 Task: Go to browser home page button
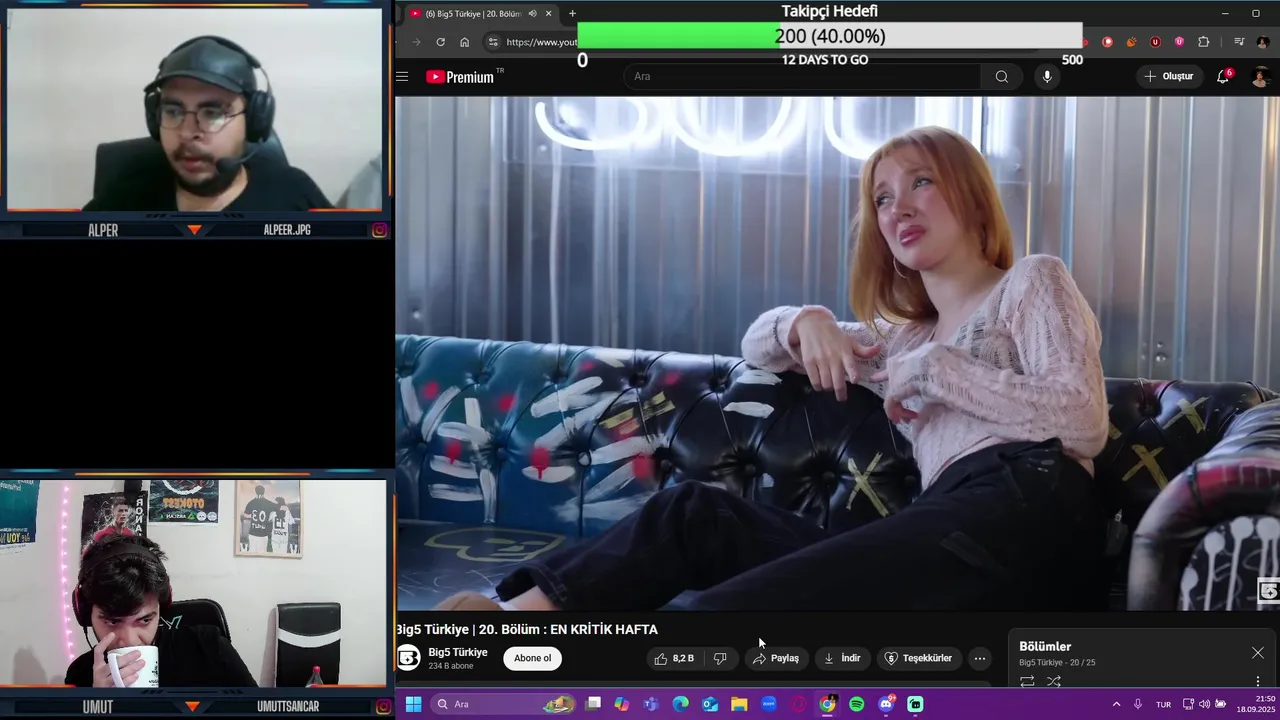pos(464,42)
